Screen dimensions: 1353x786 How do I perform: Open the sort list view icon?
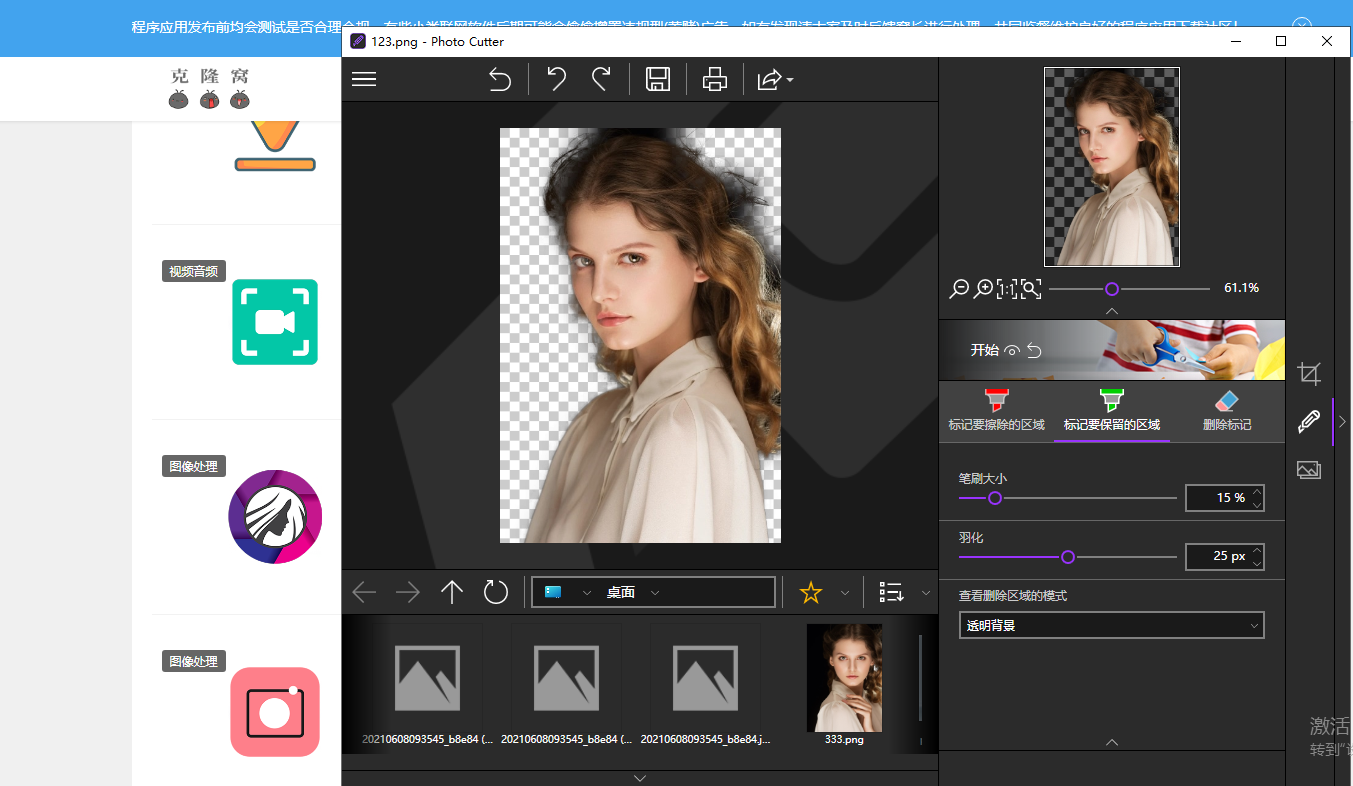[x=891, y=592]
